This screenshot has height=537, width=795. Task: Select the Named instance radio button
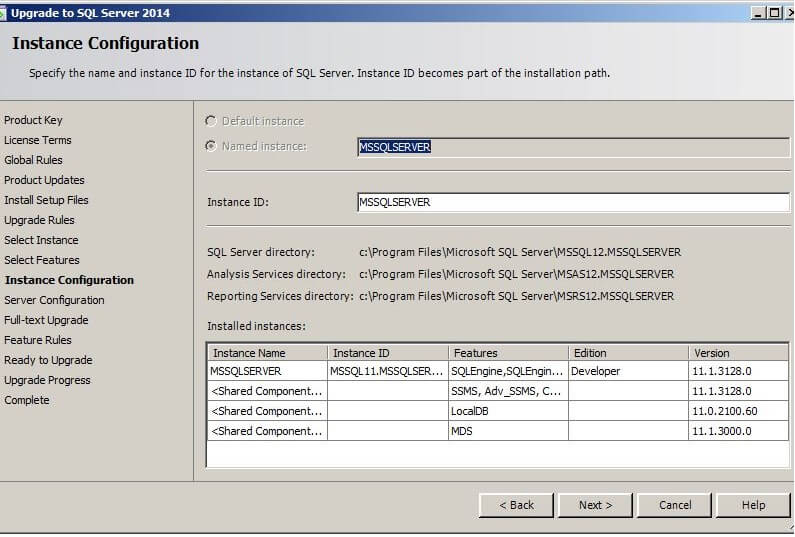click(211, 146)
